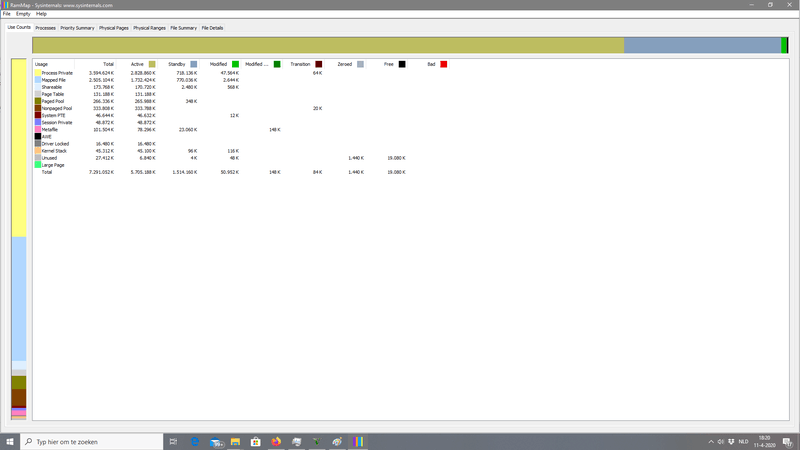Sort by the Total column header
The width and height of the screenshot is (800, 450).
(x=95, y=64)
